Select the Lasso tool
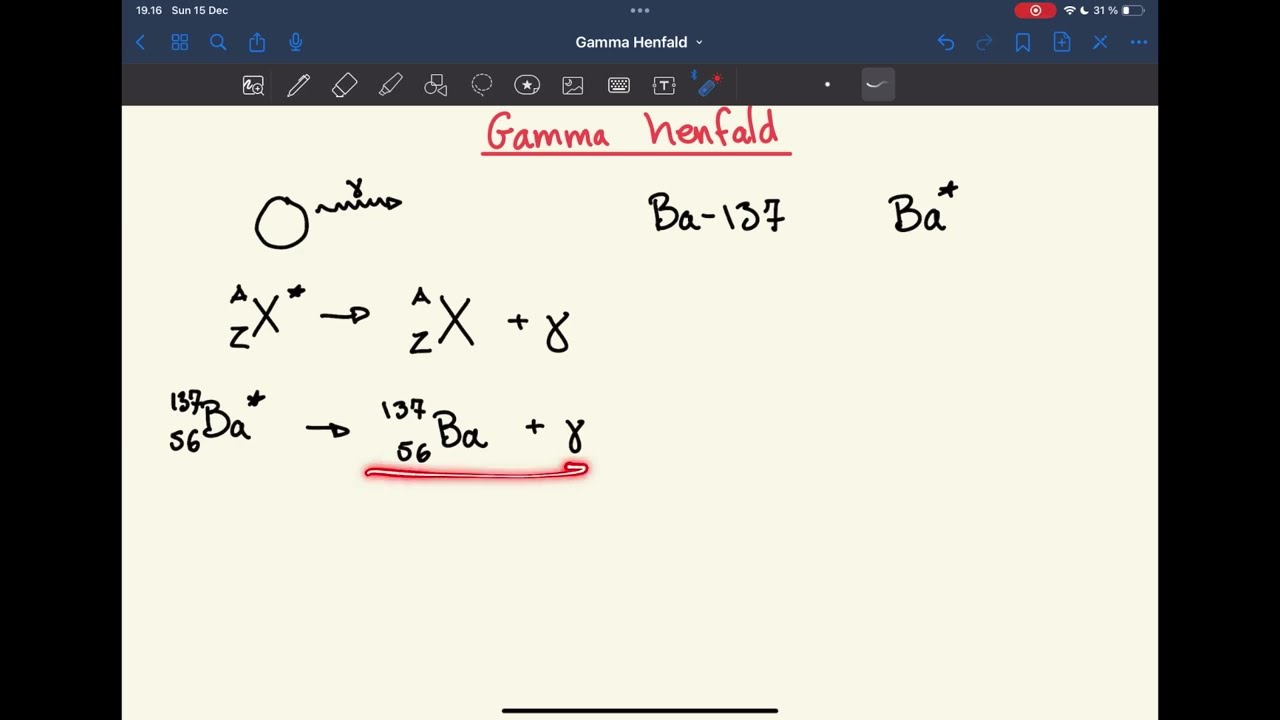The height and width of the screenshot is (720, 1280). pos(482,86)
